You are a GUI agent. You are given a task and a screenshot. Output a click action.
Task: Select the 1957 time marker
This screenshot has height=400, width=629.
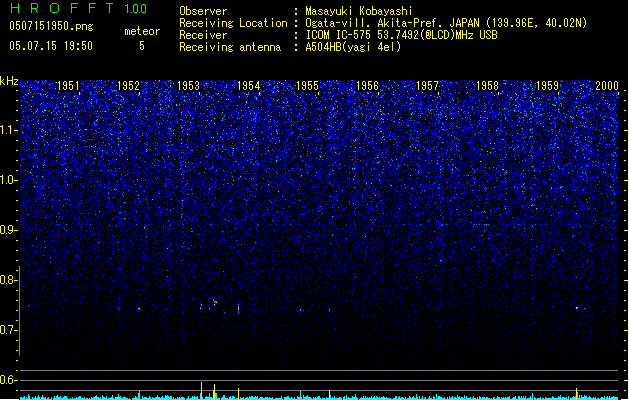point(427,85)
